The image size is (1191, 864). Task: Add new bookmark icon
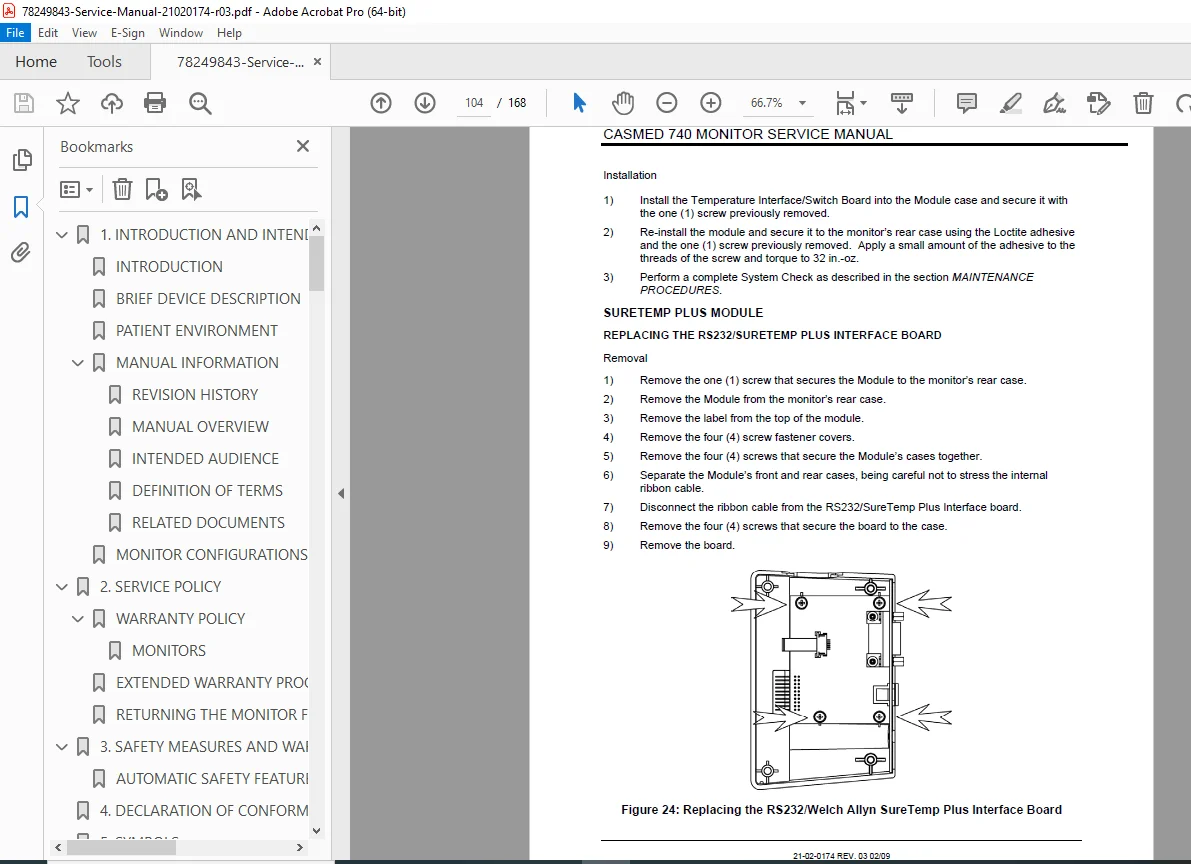tap(156, 189)
